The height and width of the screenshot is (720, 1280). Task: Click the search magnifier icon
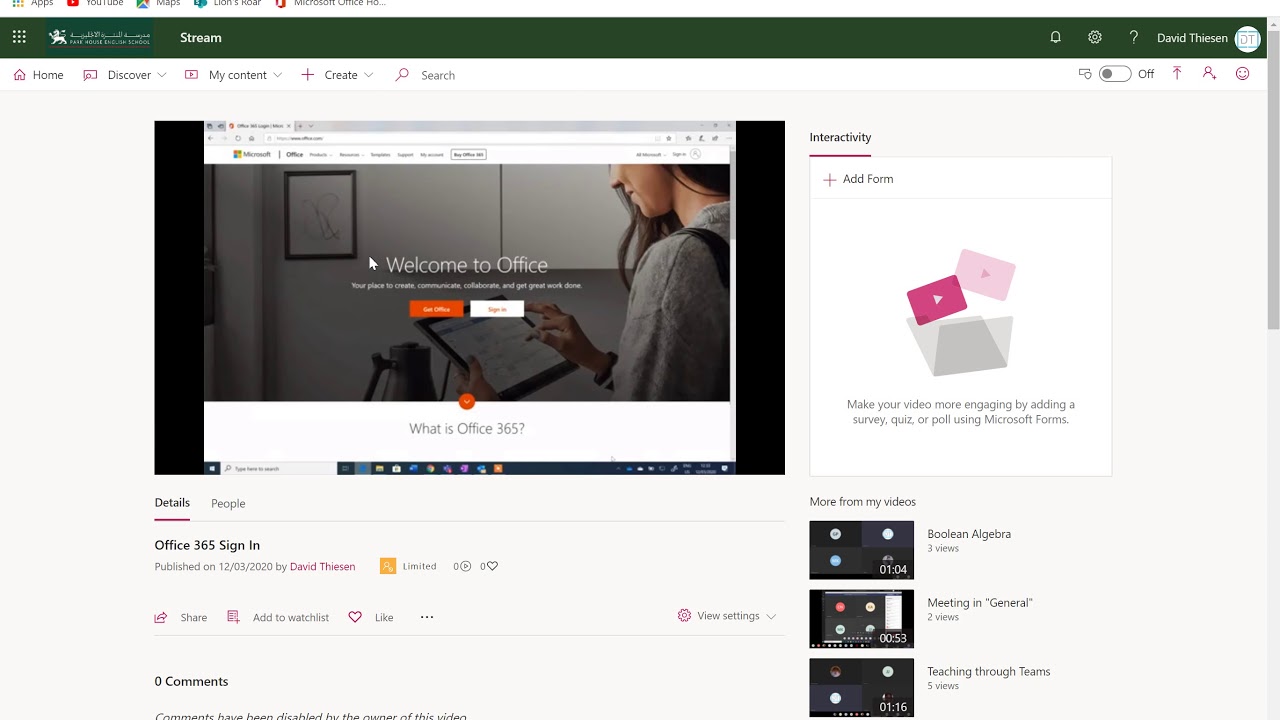[402, 75]
